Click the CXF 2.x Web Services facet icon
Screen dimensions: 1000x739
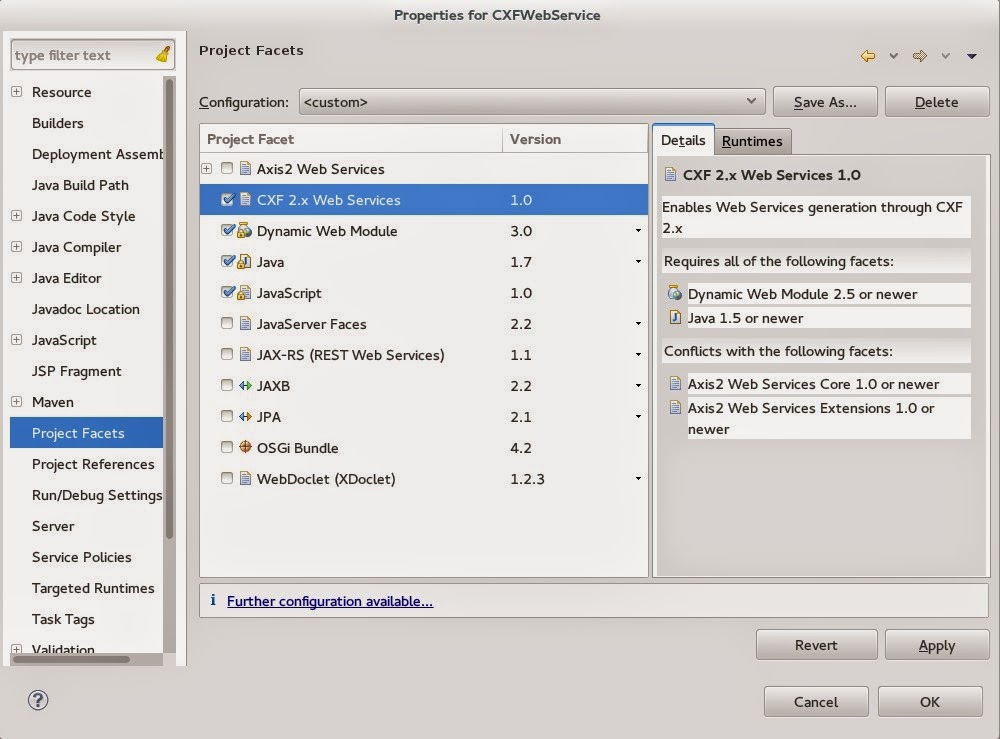[245, 200]
